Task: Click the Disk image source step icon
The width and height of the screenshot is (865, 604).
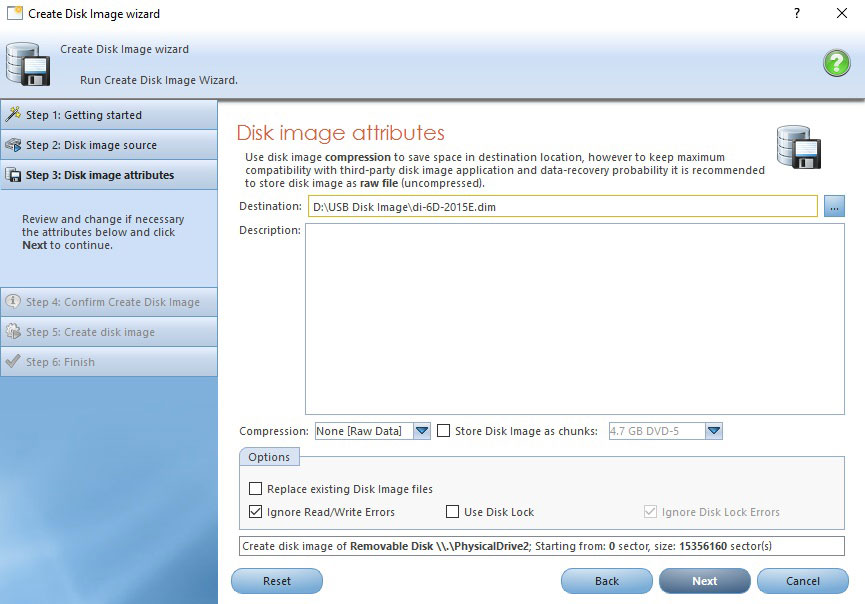Action: point(13,145)
